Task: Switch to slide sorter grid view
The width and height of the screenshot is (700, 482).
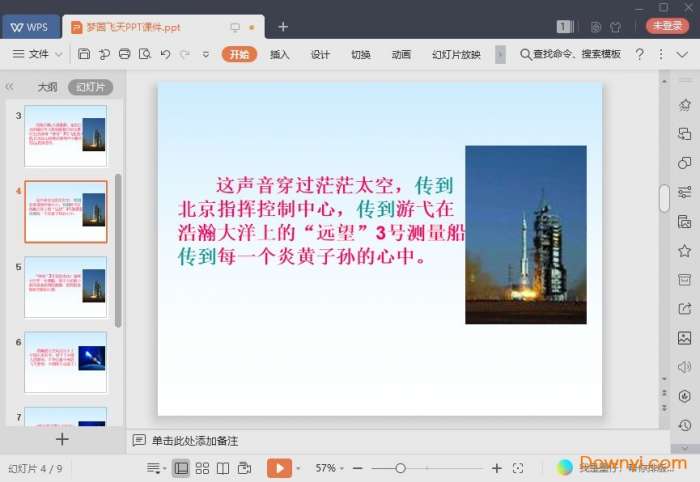Action: pyautogui.click(x=202, y=468)
